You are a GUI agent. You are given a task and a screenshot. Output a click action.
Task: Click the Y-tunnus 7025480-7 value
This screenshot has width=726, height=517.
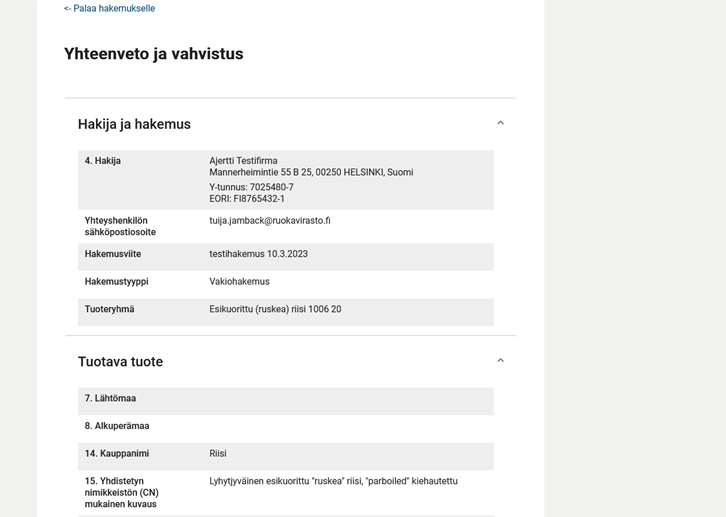251,187
